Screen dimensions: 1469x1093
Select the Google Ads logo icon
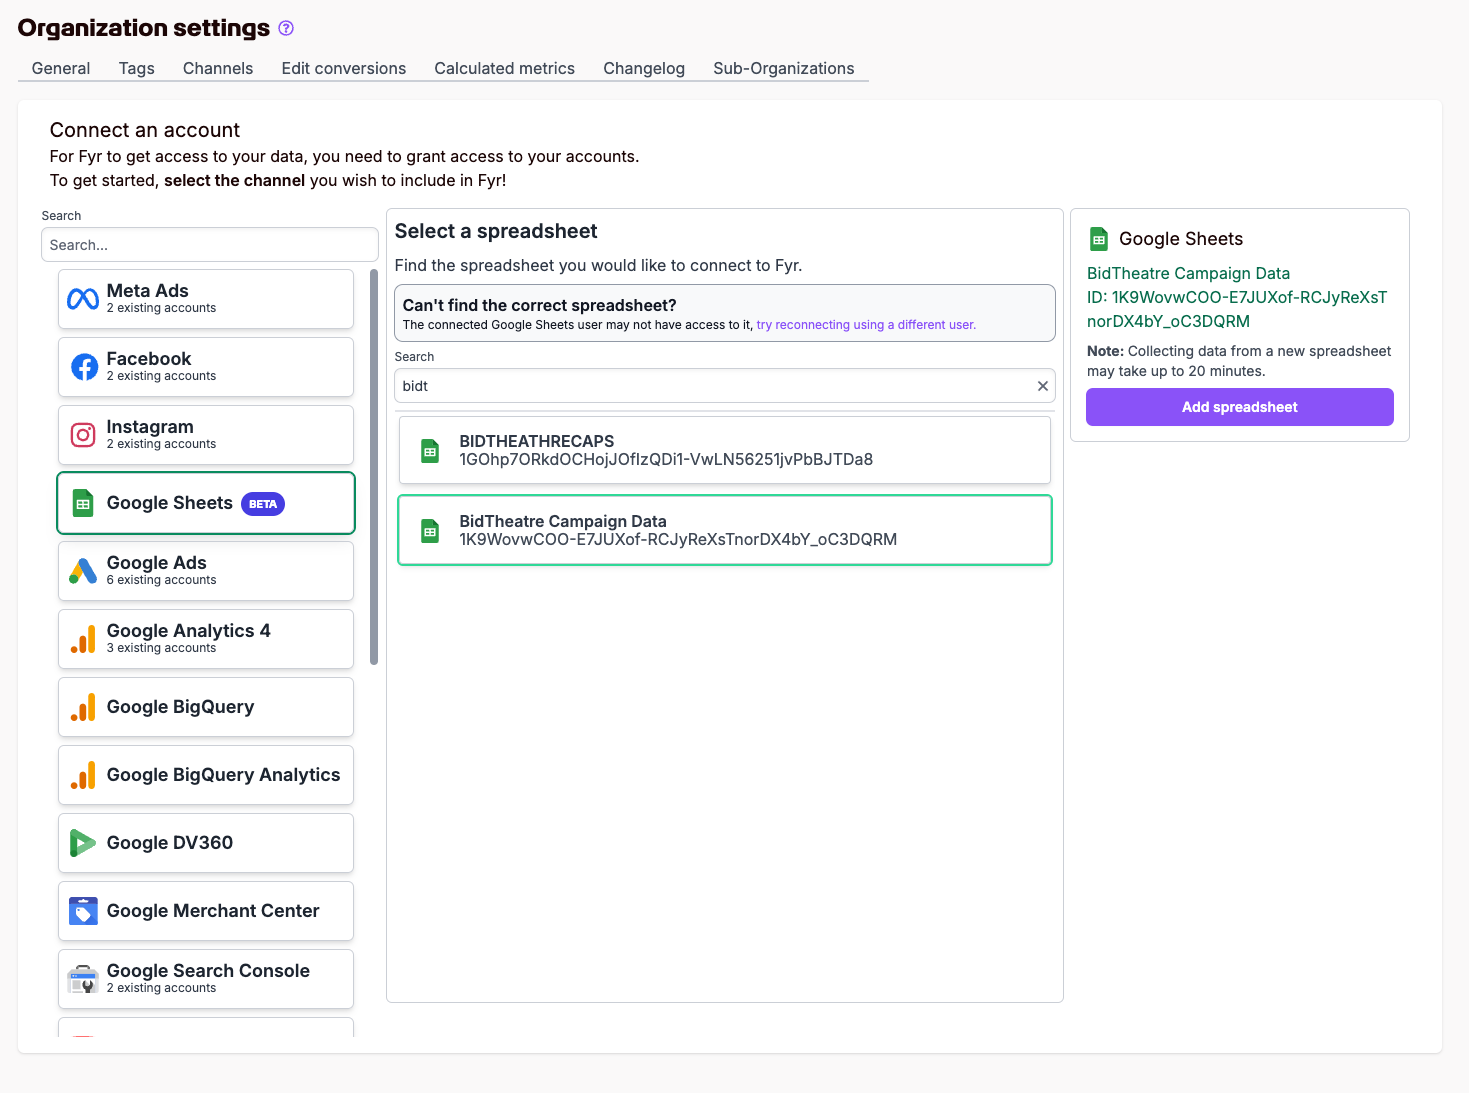click(x=83, y=571)
